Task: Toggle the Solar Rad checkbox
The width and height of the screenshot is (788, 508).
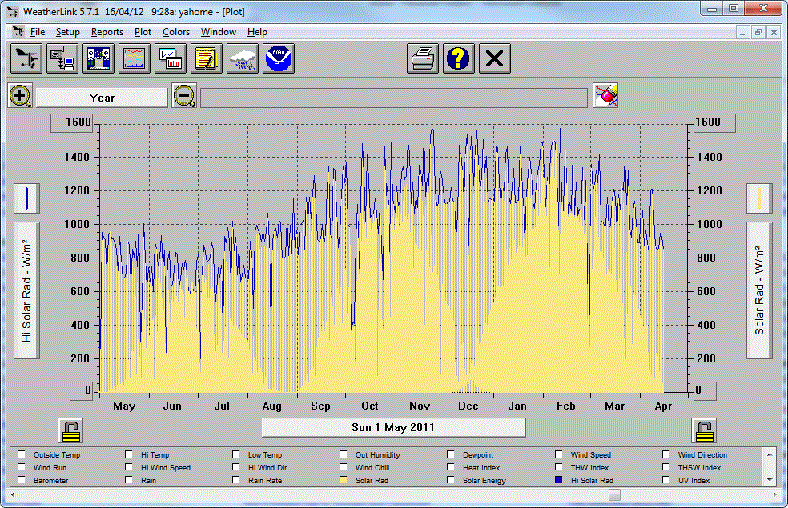Action: [345, 480]
